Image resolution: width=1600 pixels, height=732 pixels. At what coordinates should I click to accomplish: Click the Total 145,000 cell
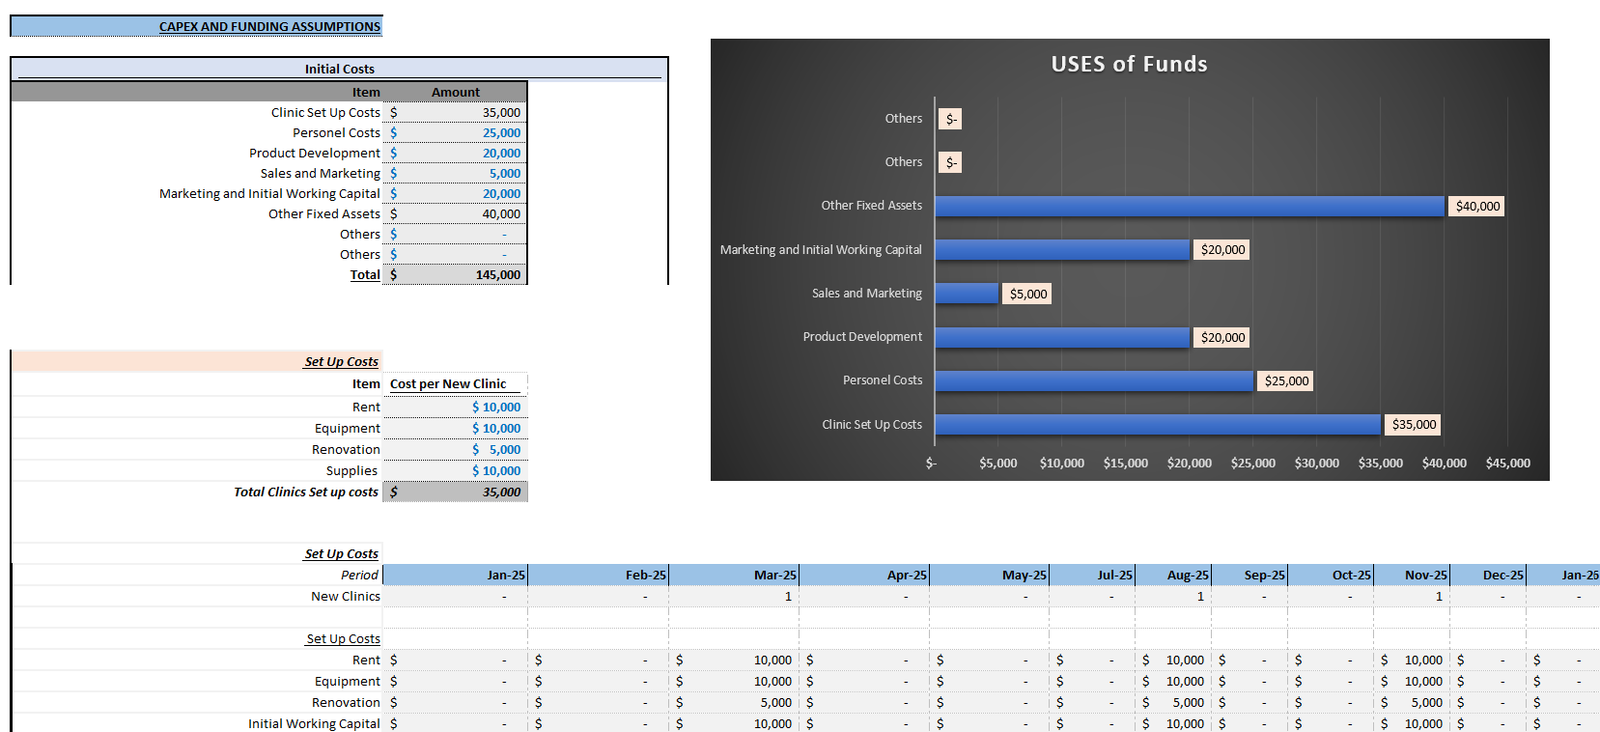[x=455, y=274]
